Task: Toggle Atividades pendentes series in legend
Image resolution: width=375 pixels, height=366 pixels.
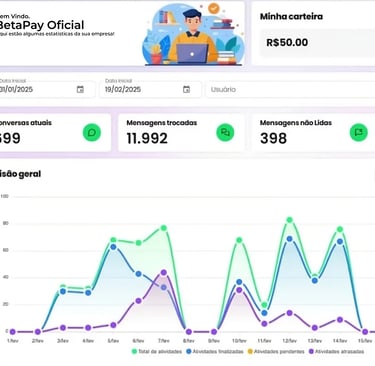Action: (x=276, y=351)
